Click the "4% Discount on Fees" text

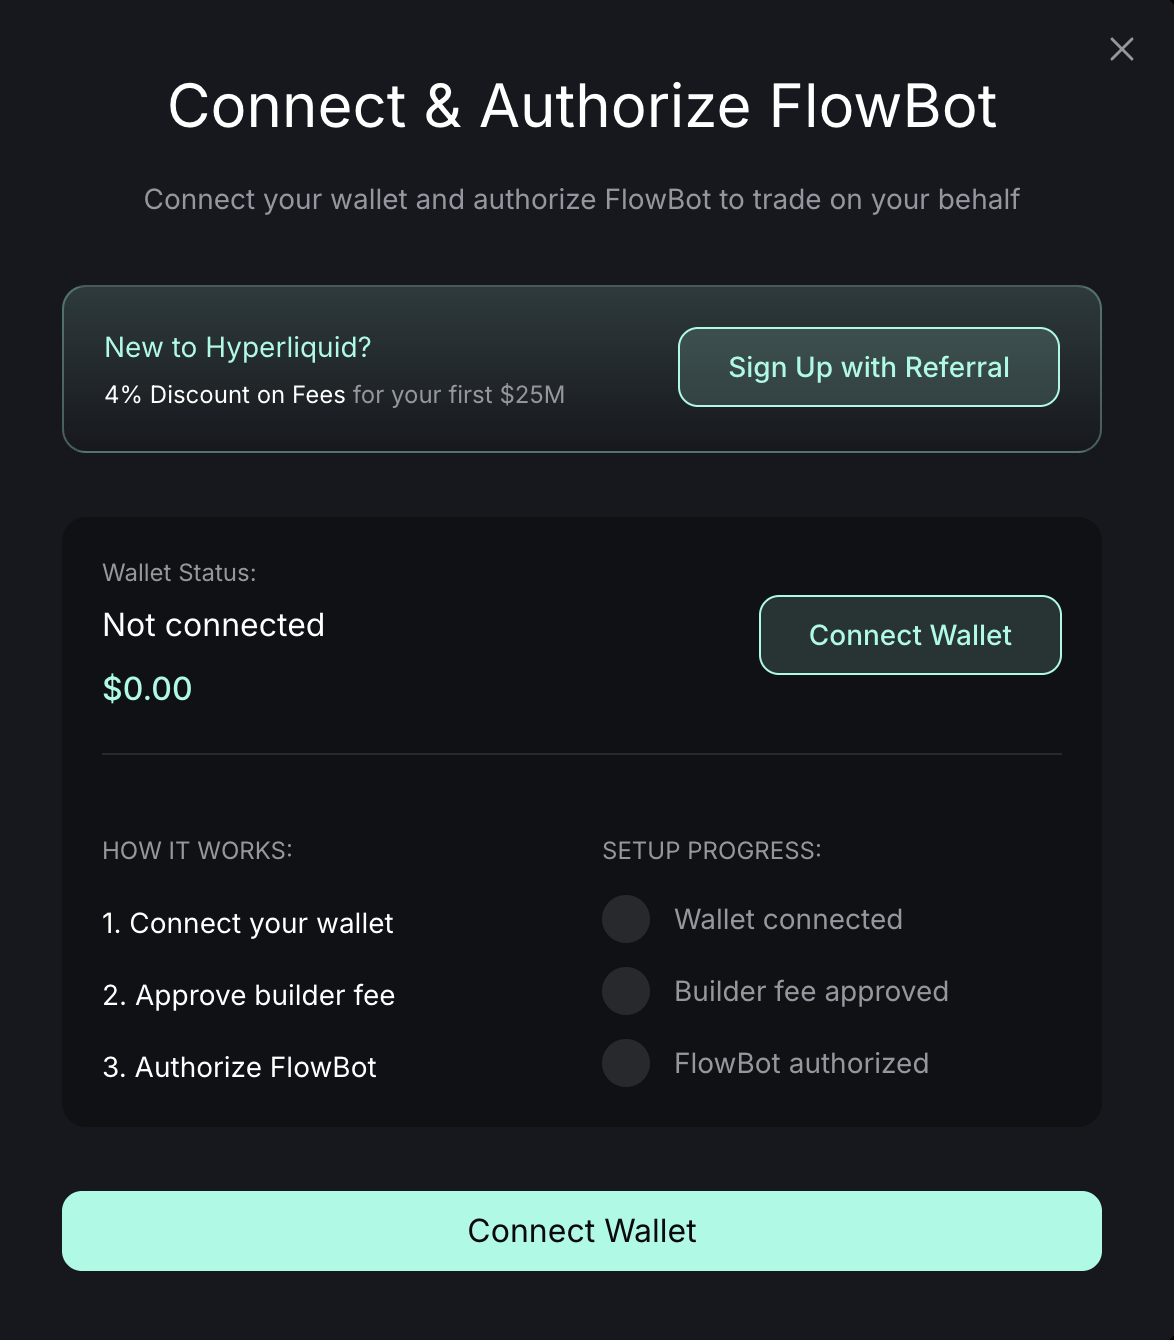[x=225, y=395]
